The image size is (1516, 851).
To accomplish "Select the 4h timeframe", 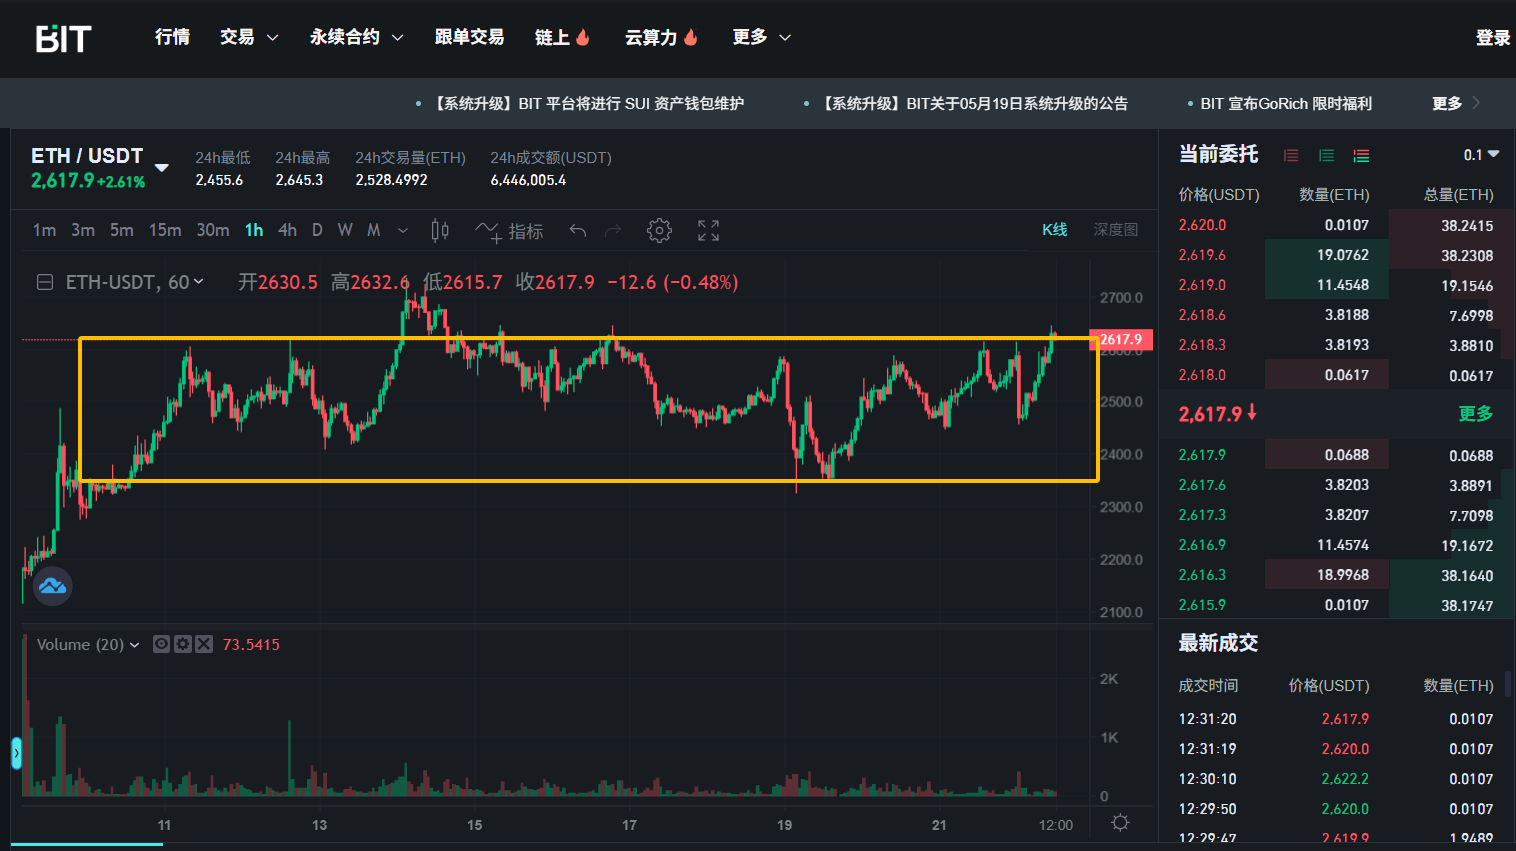I will 287,230.
